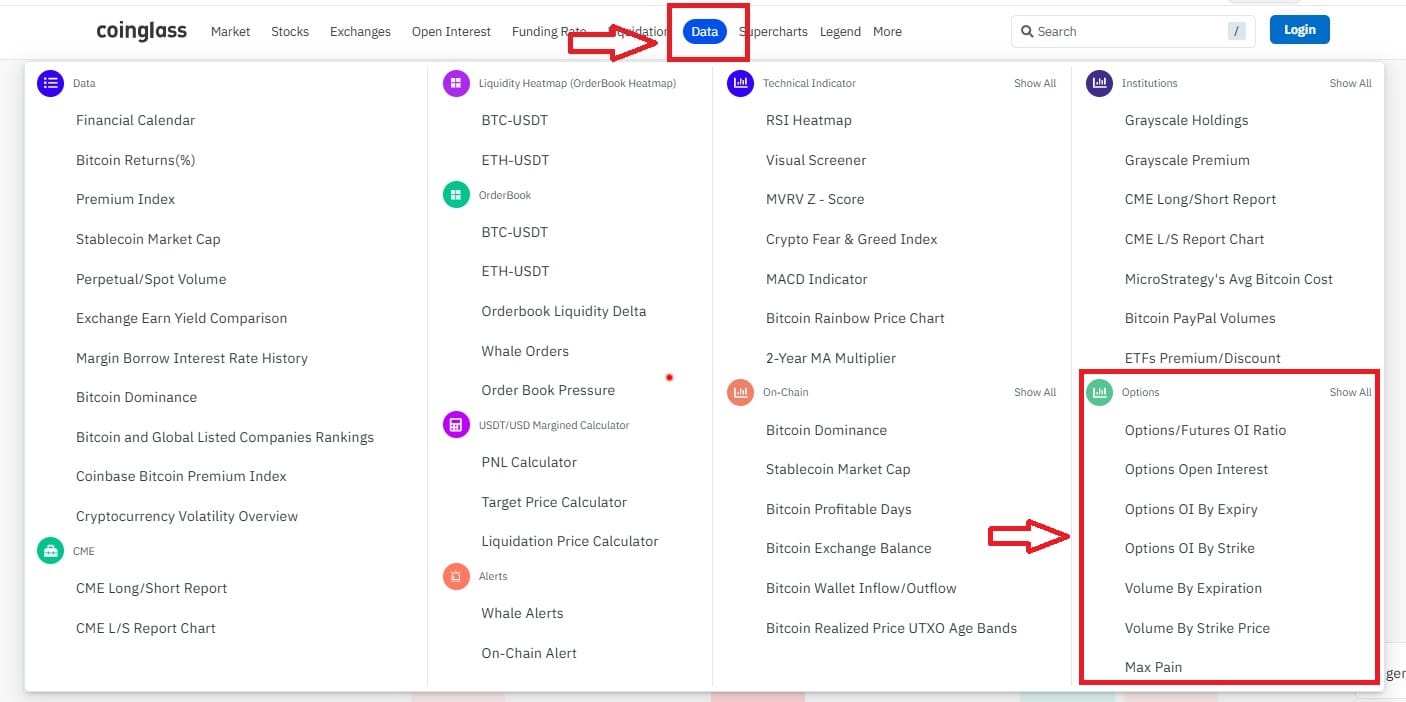The image size is (1406, 702).
Task: Select the Data menu tab
Action: pos(704,32)
